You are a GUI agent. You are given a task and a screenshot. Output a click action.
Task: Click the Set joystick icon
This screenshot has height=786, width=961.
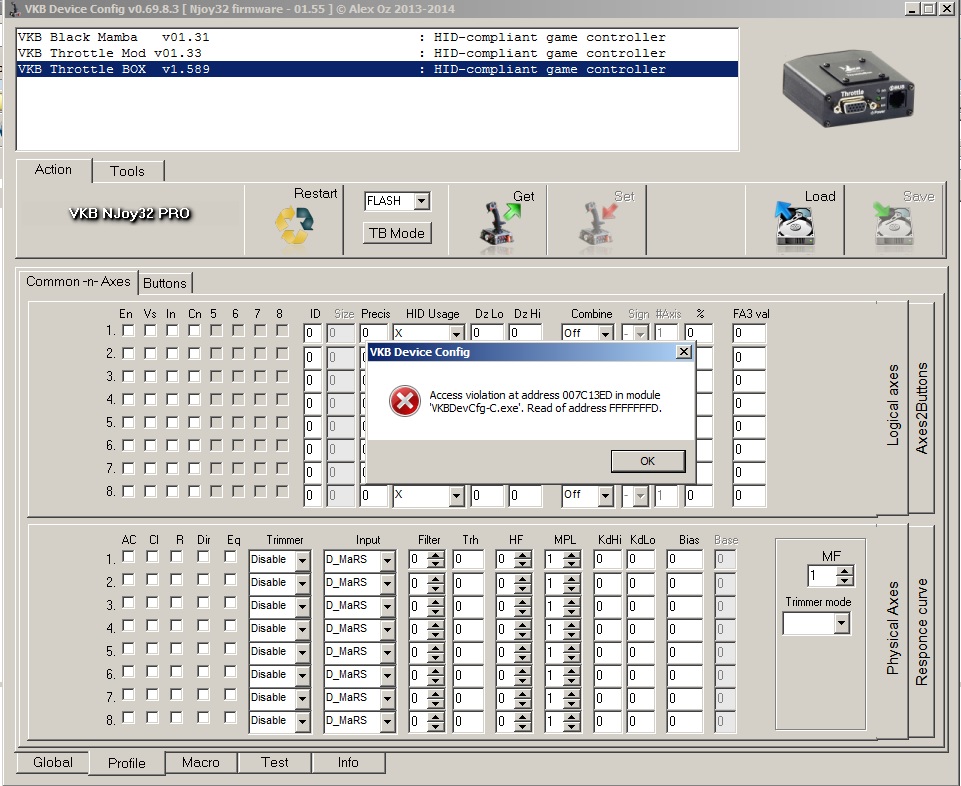pos(596,224)
